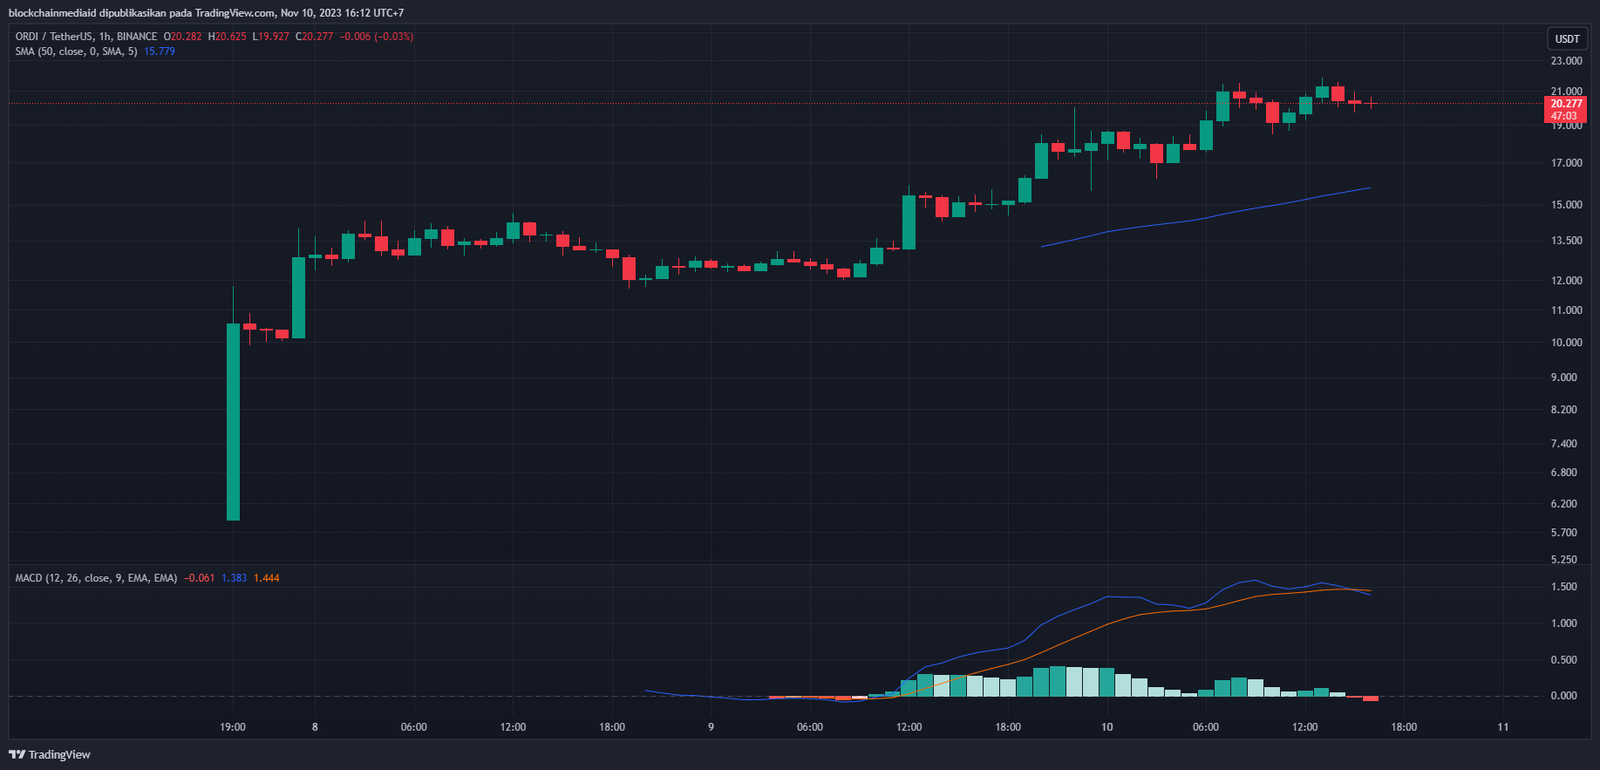Open the USDT currency selector
Screen dimensions: 1600x770
pos(1567,39)
